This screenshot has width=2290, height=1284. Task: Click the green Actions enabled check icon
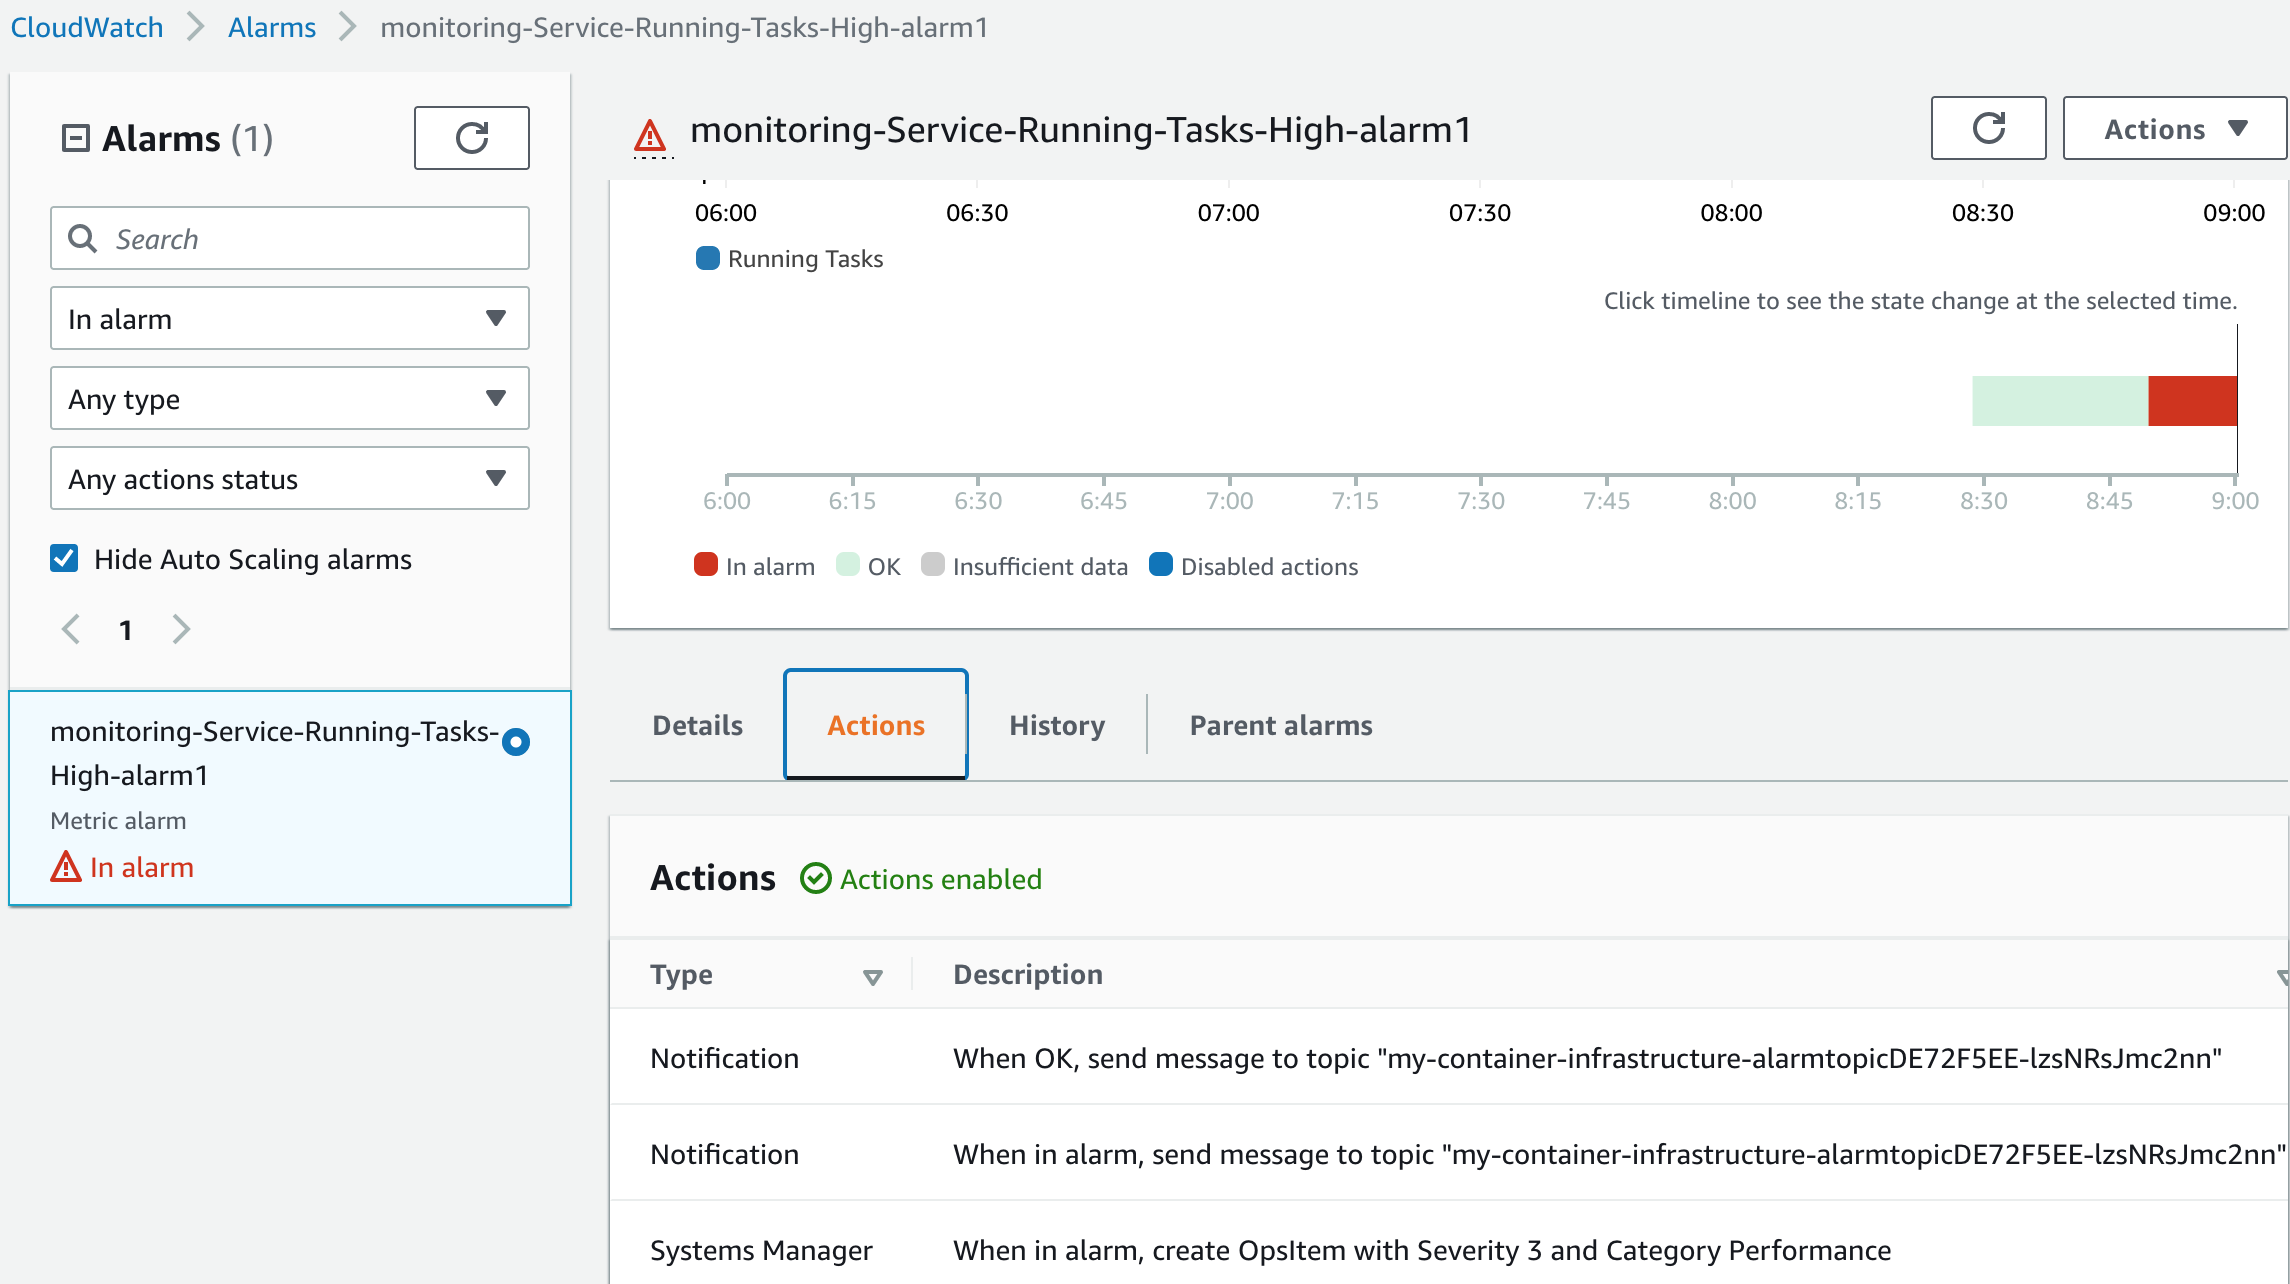coord(816,879)
